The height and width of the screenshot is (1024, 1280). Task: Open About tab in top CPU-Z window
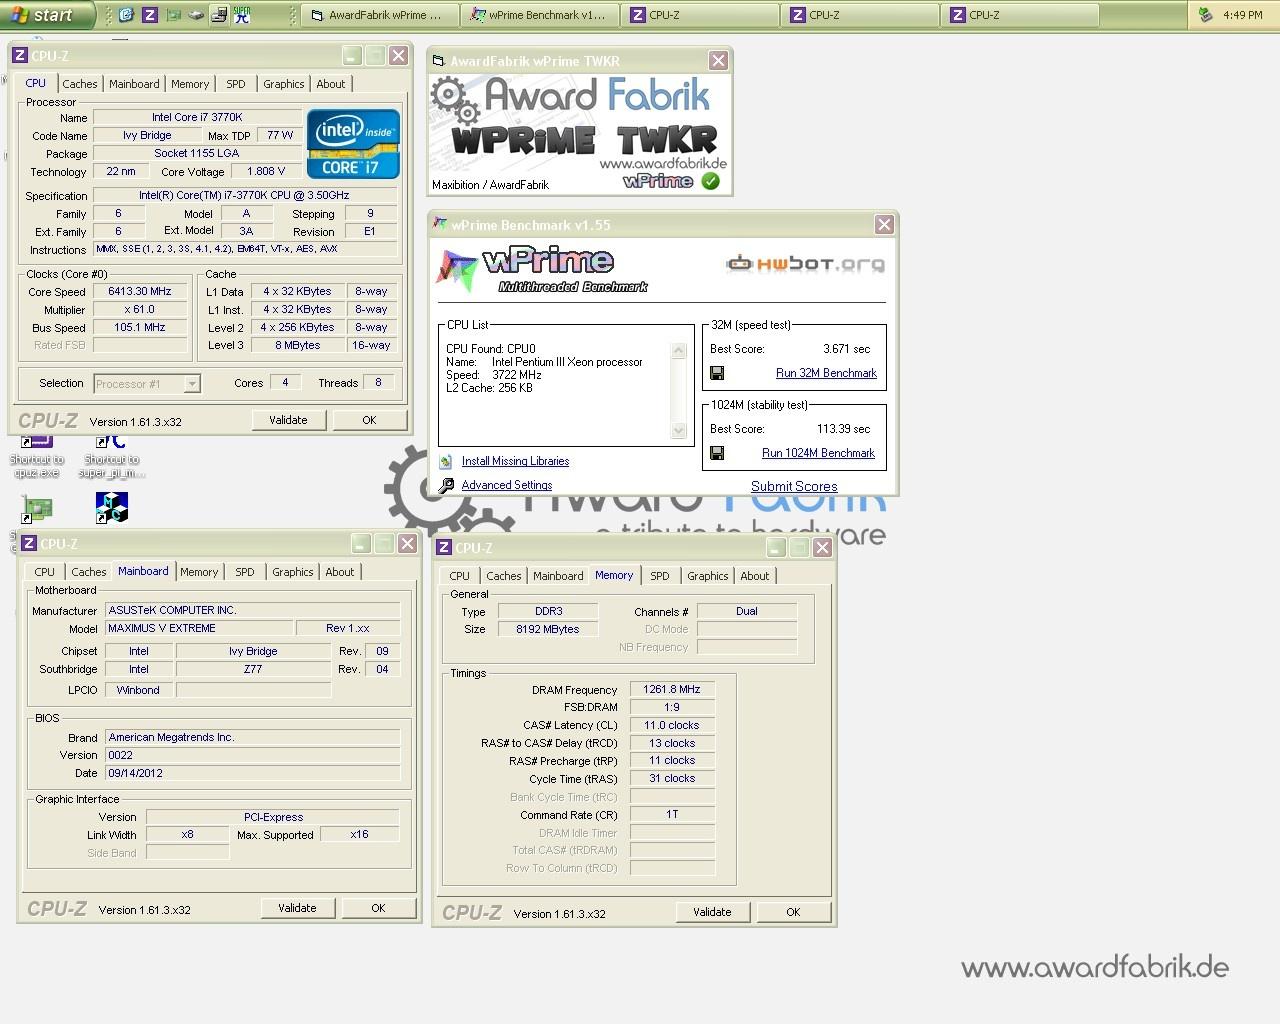(331, 84)
